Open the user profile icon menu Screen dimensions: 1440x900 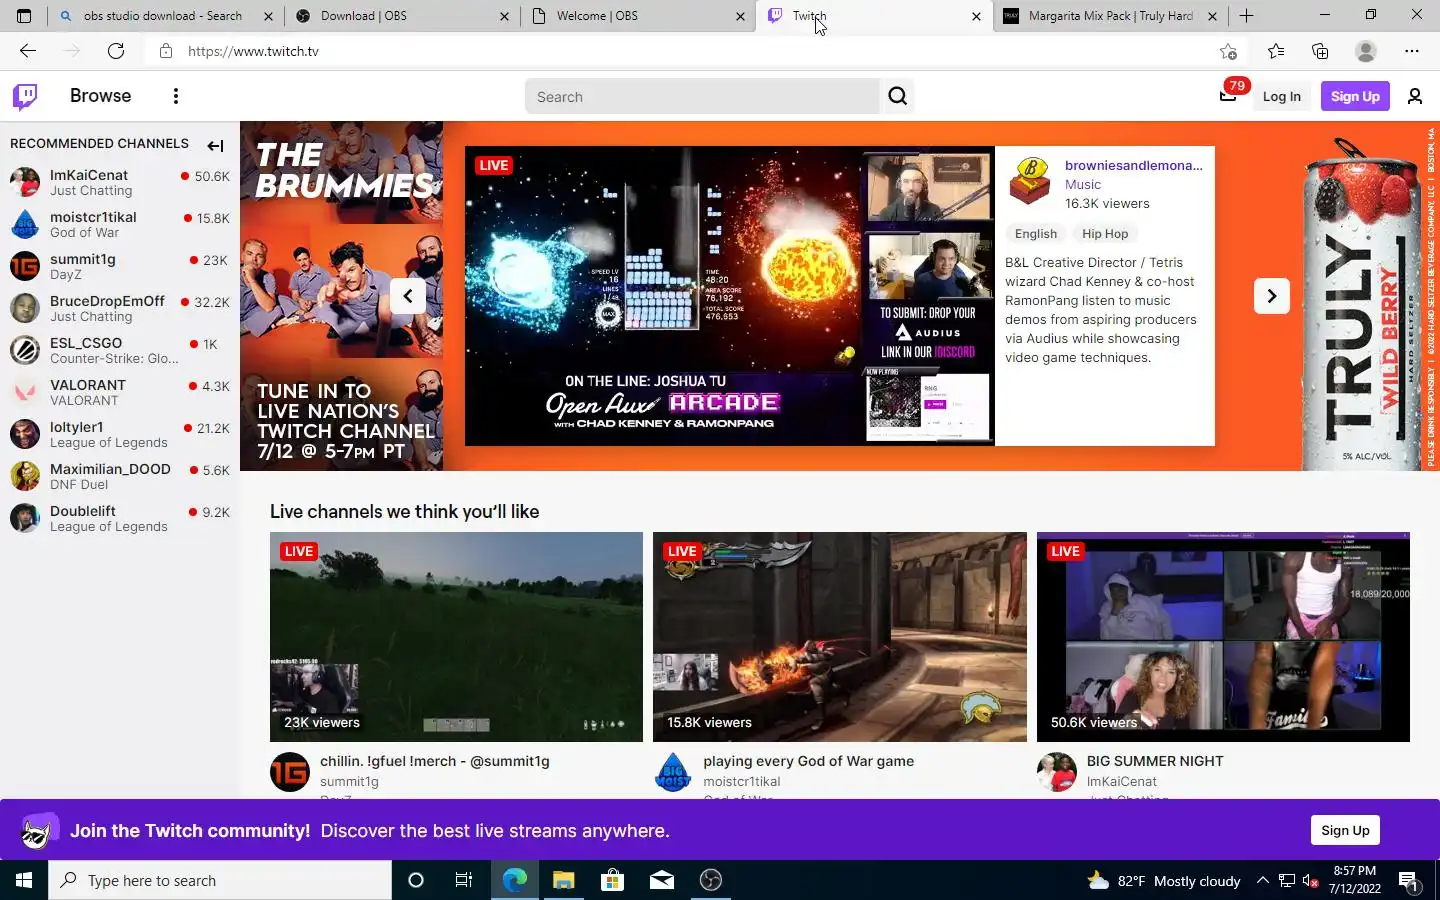pos(1415,96)
